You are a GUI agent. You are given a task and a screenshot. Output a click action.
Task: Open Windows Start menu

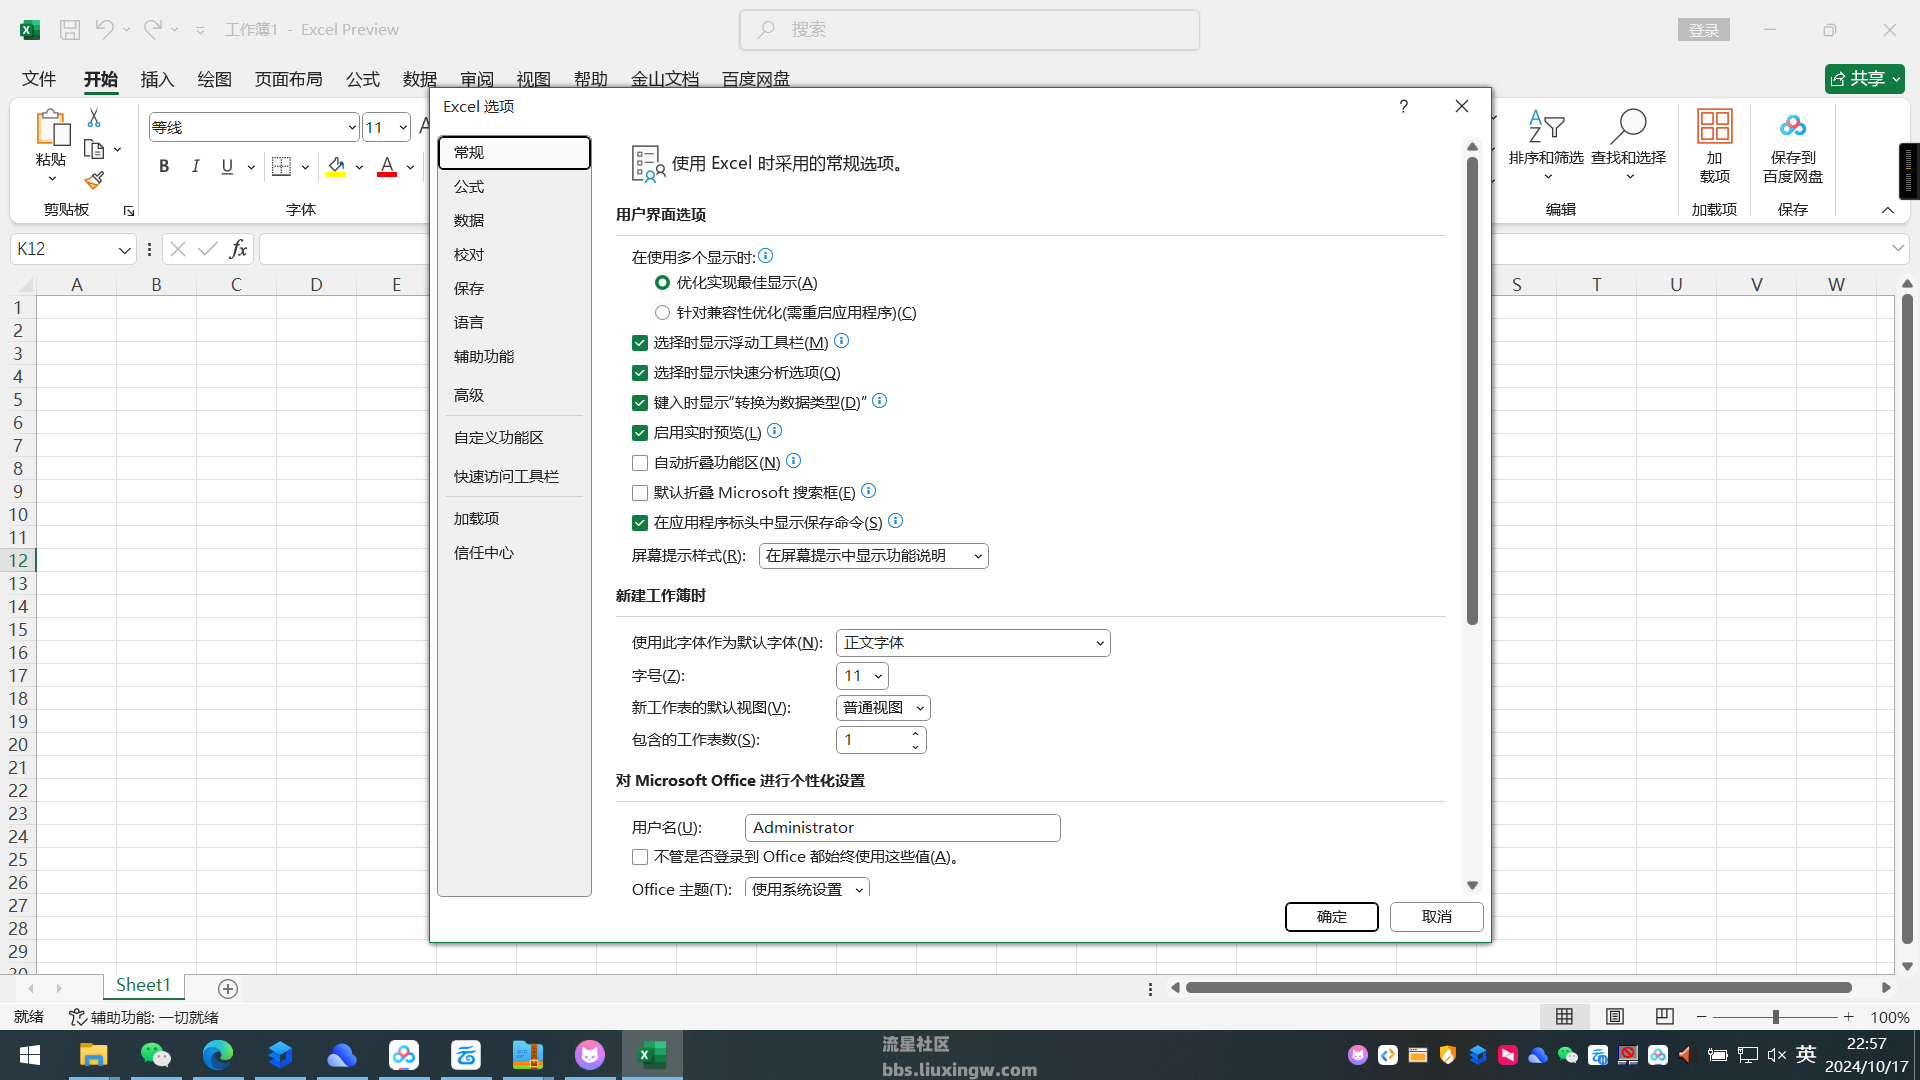tap(30, 1055)
